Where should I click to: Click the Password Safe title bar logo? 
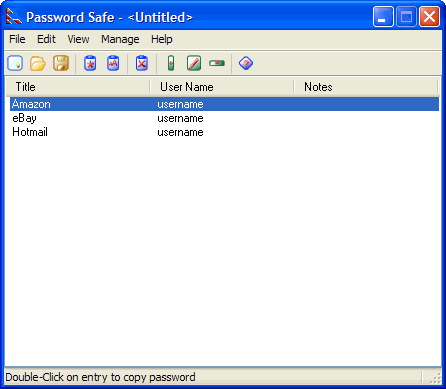click(x=14, y=17)
